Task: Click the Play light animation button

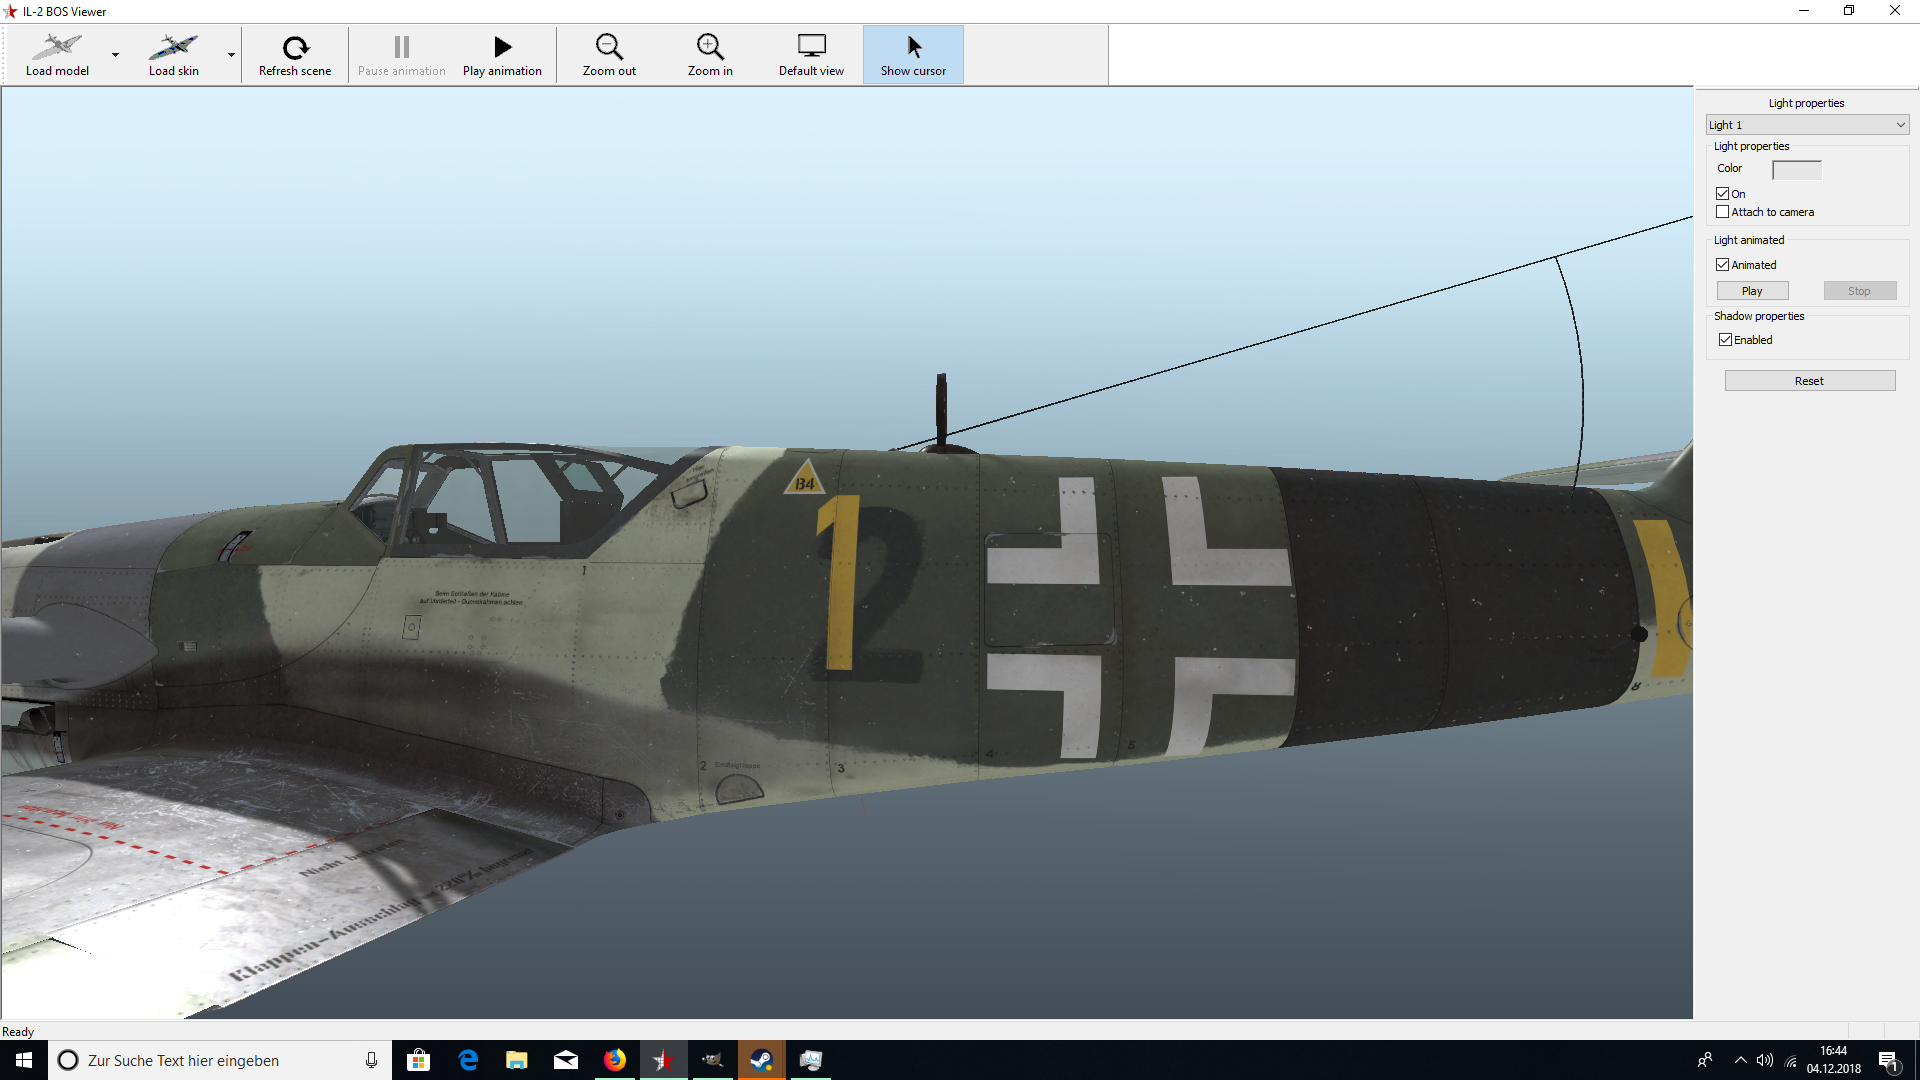Action: coord(1752,291)
